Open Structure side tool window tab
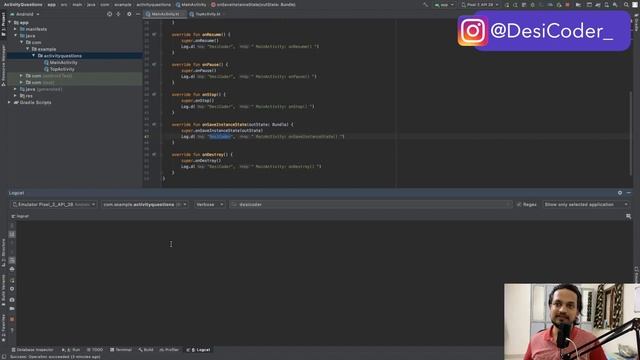 tap(3, 252)
